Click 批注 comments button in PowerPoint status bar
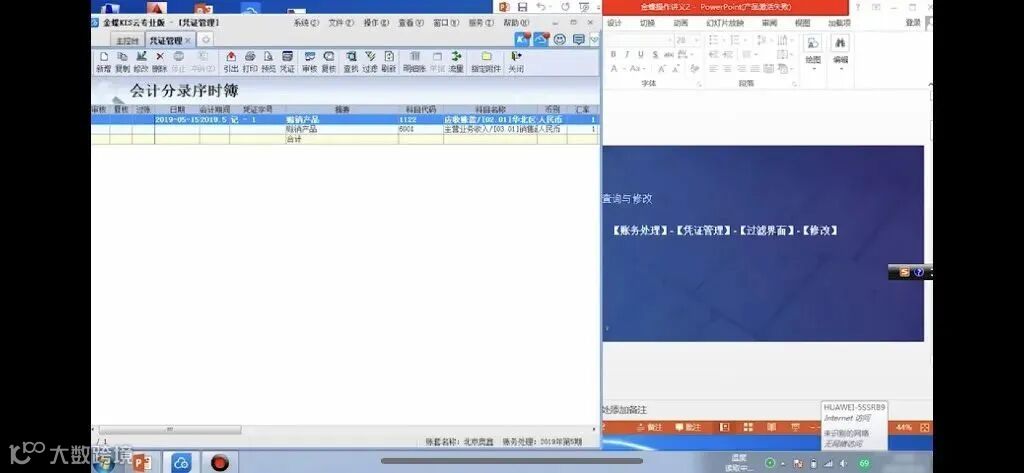The width and height of the screenshot is (1024, 473). click(x=688, y=427)
